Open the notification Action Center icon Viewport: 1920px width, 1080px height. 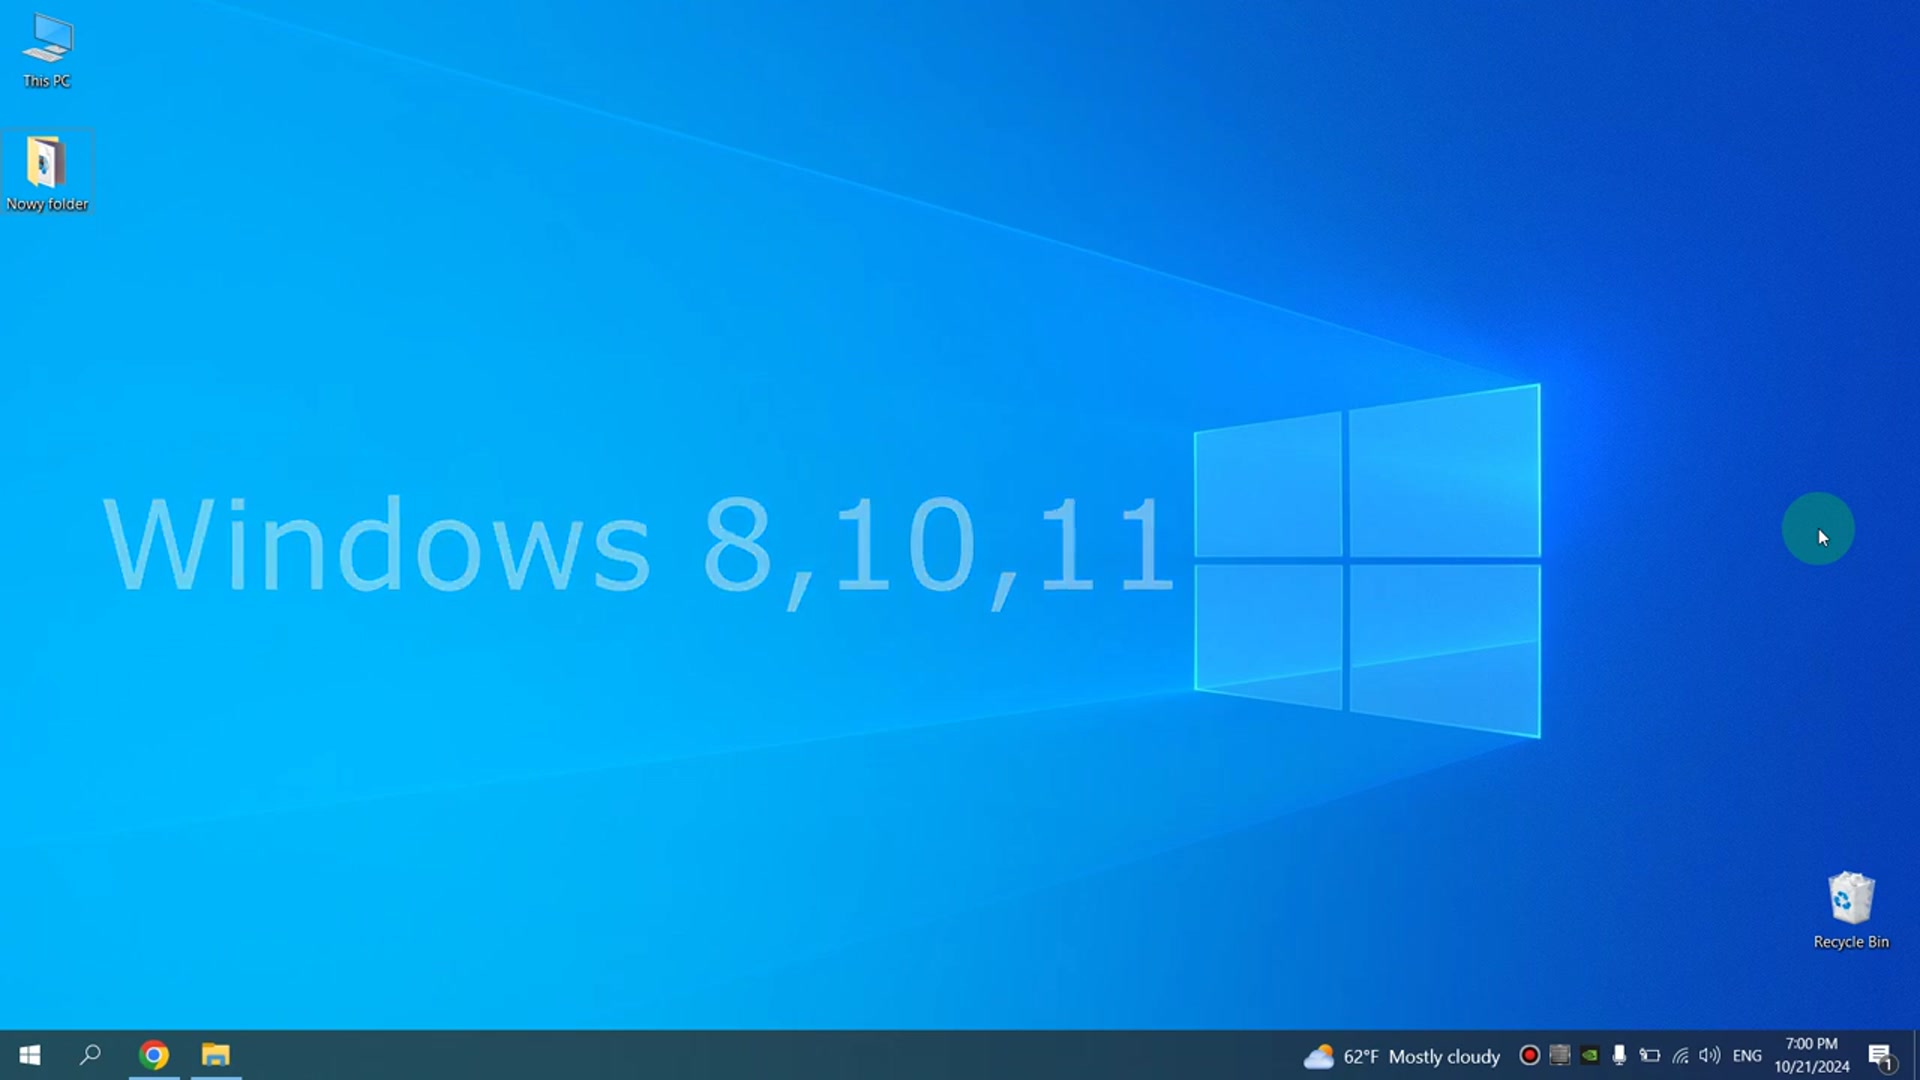pyautogui.click(x=1882, y=1056)
